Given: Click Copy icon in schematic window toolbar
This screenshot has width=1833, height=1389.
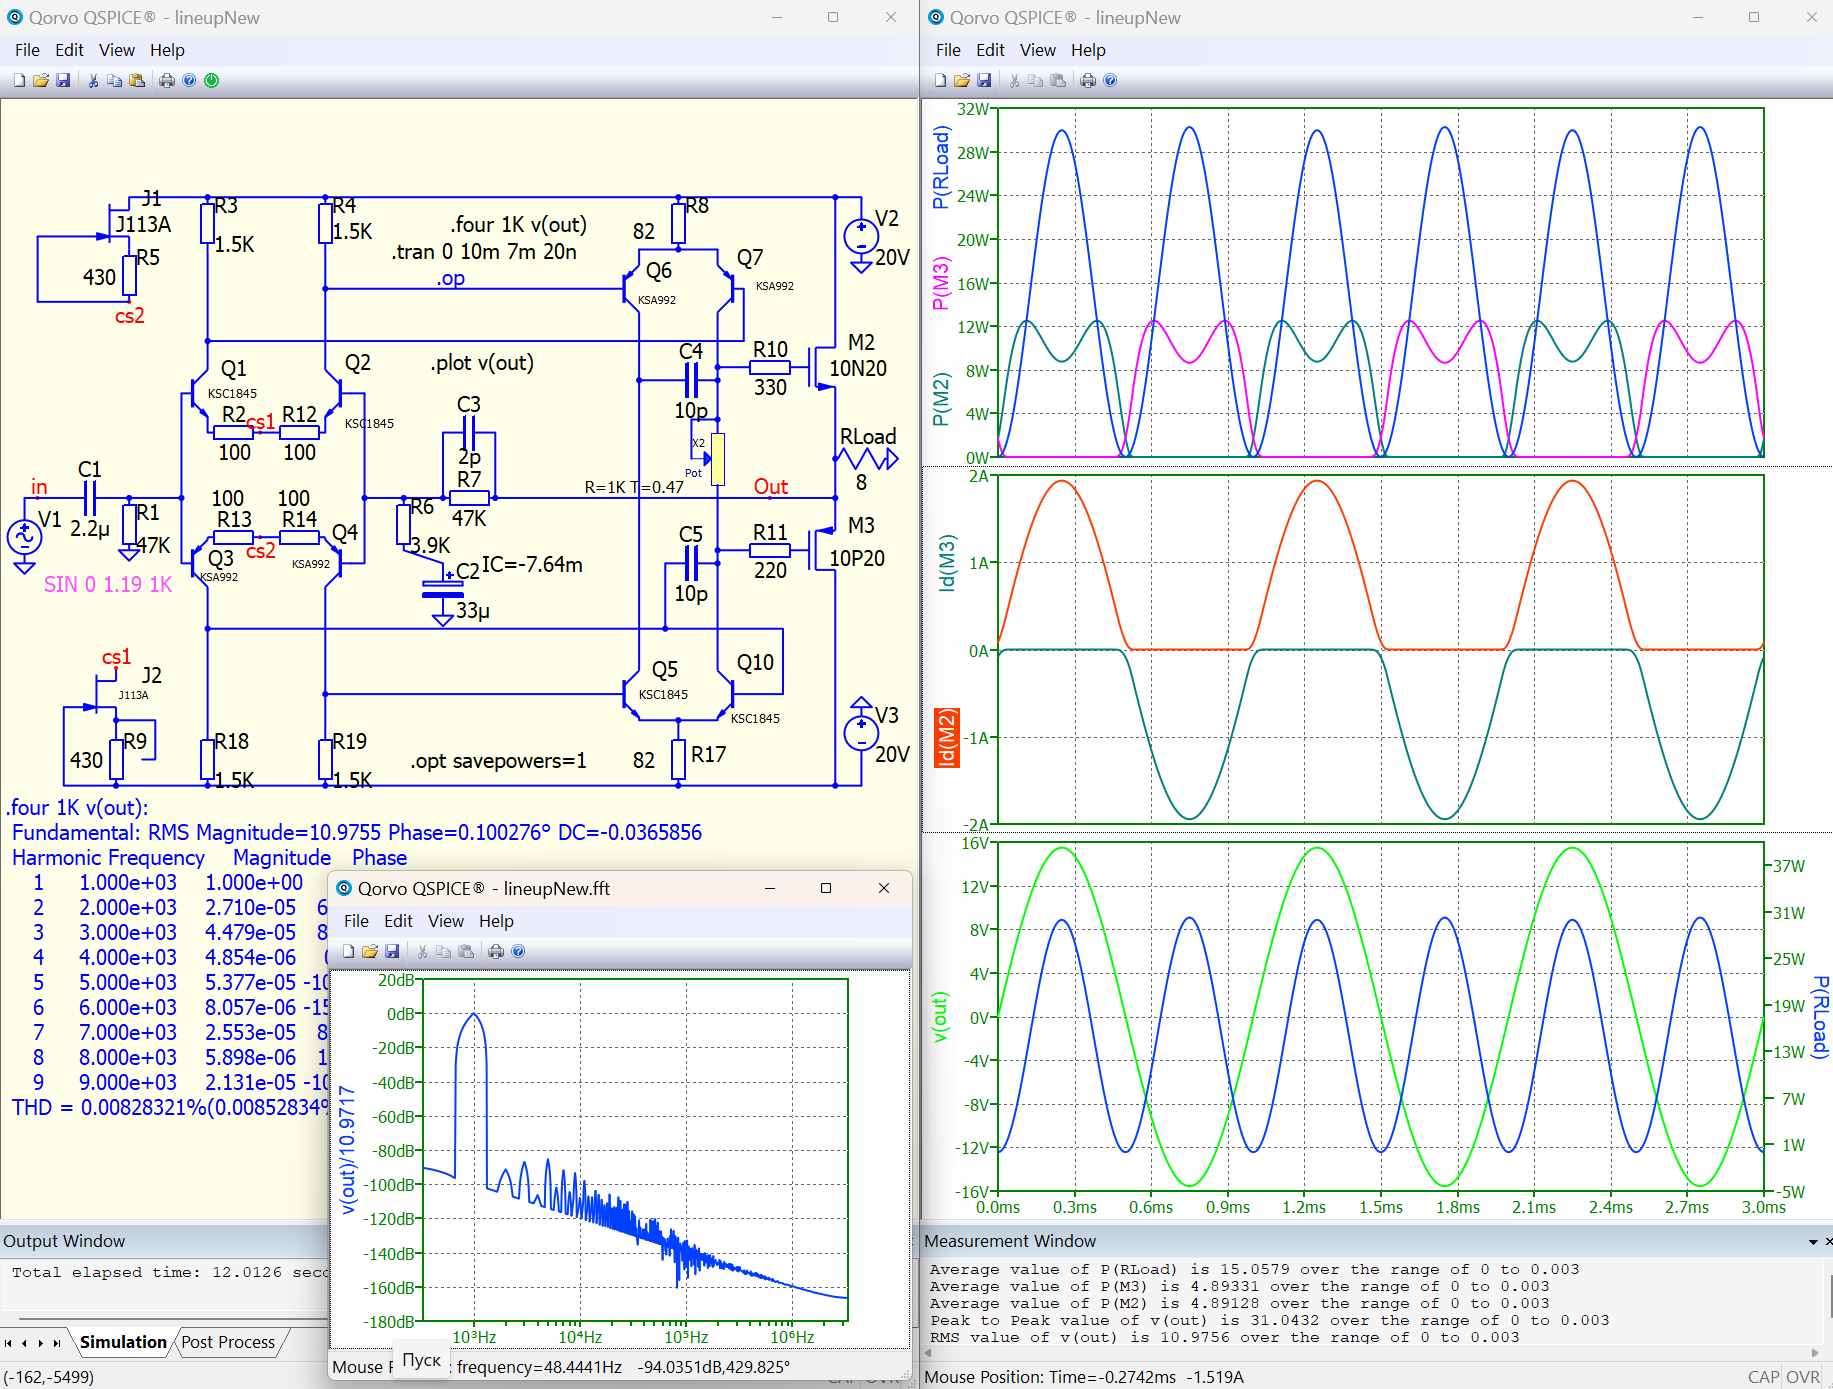Looking at the screenshot, I should point(114,81).
